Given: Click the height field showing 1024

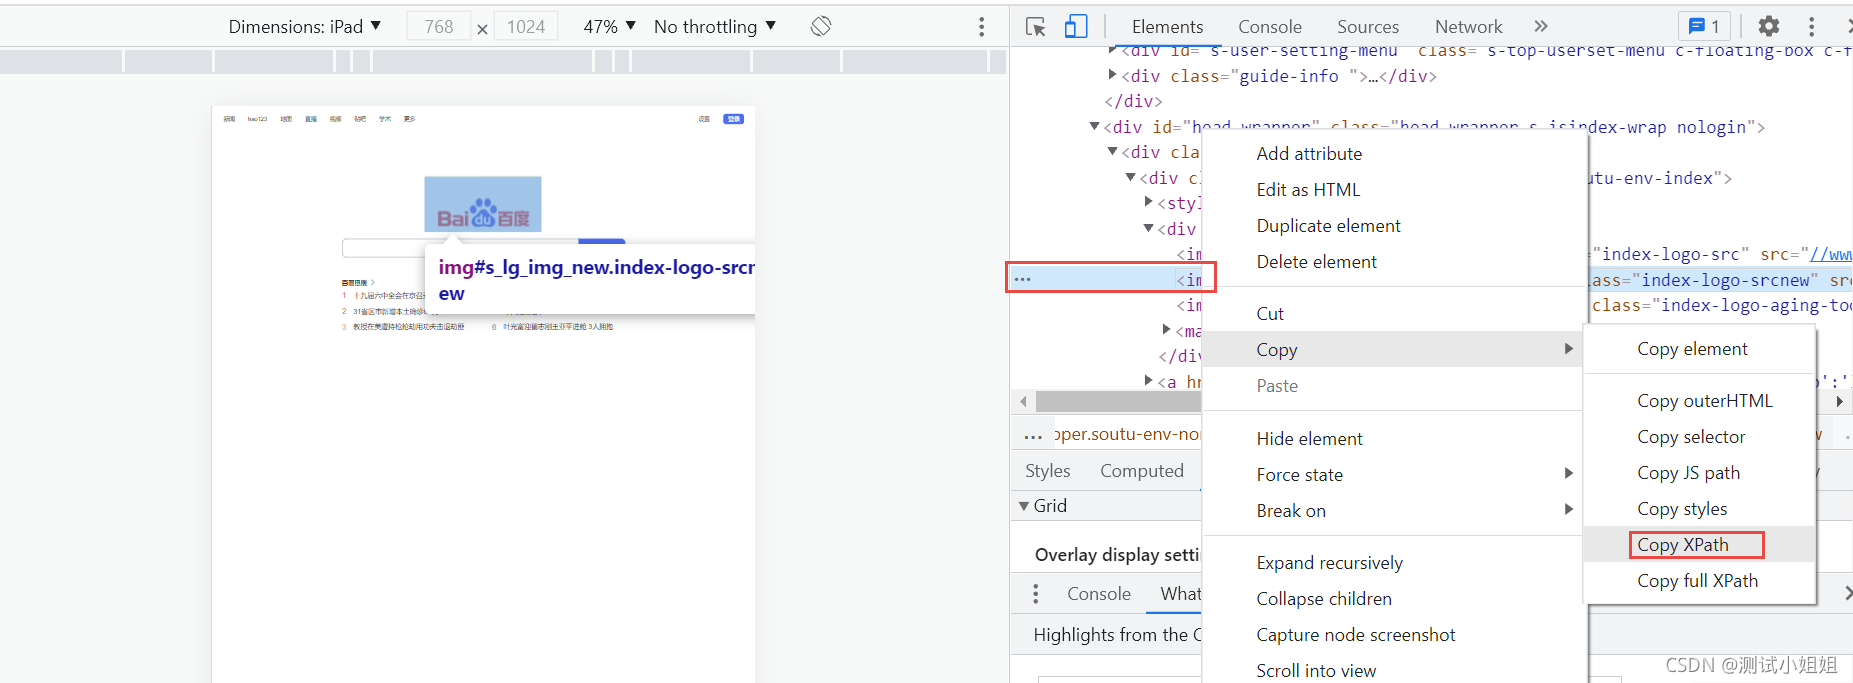Looking at the screenshot, I should coord(526,27).
